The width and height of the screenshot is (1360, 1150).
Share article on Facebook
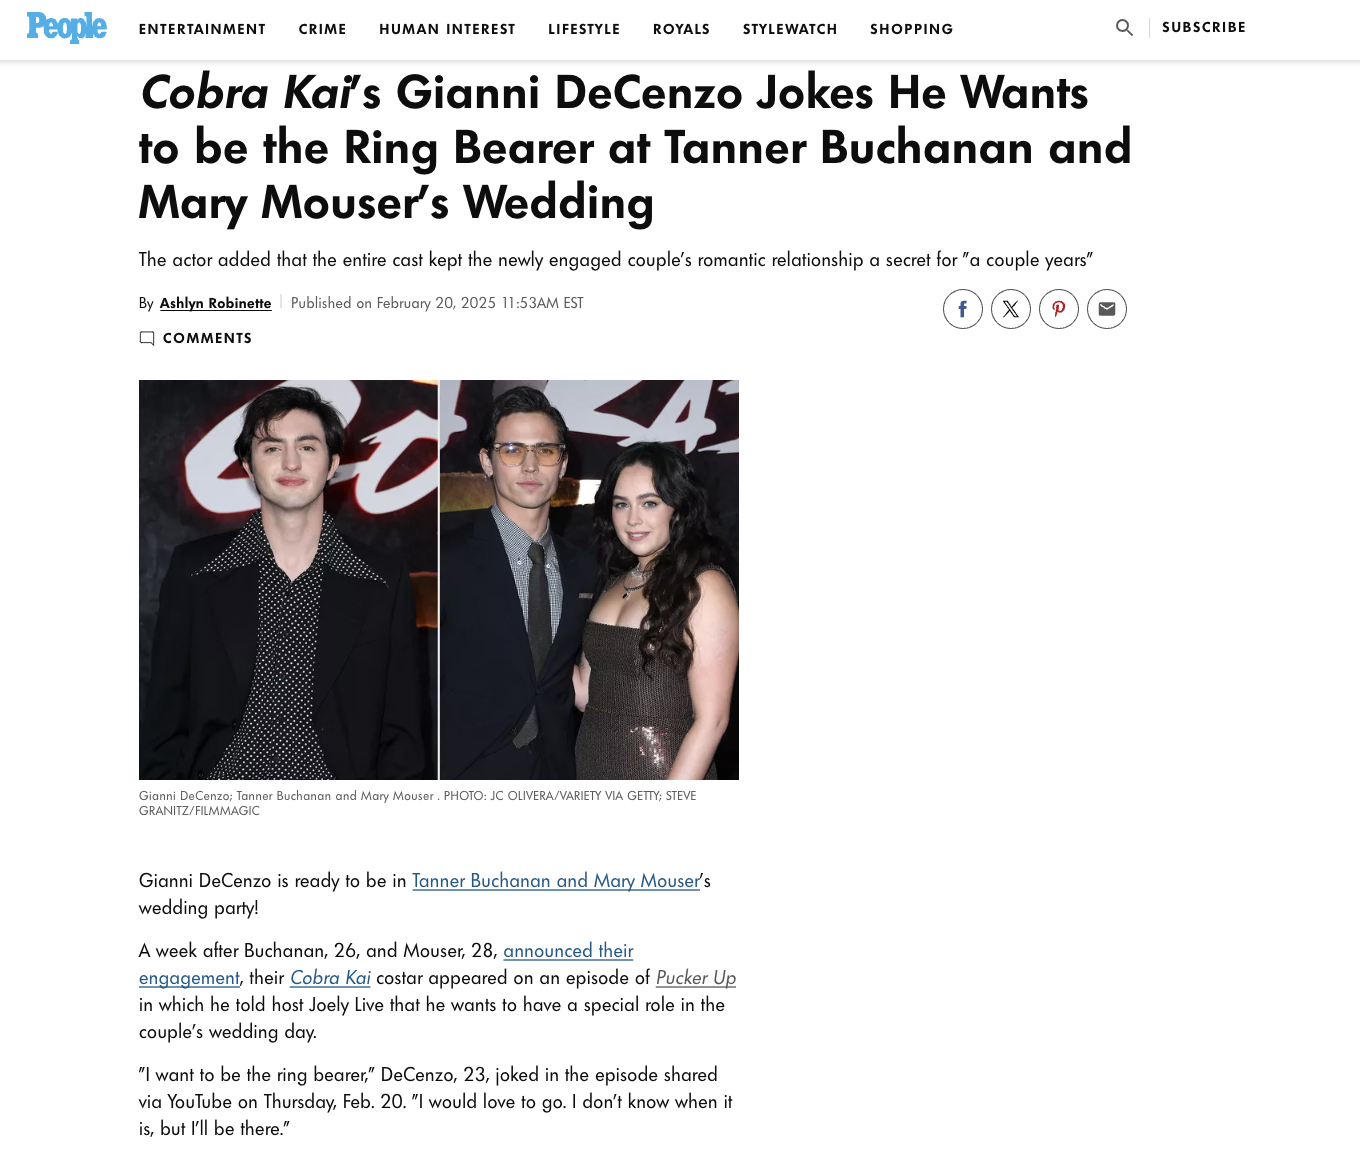click(963, 309)
